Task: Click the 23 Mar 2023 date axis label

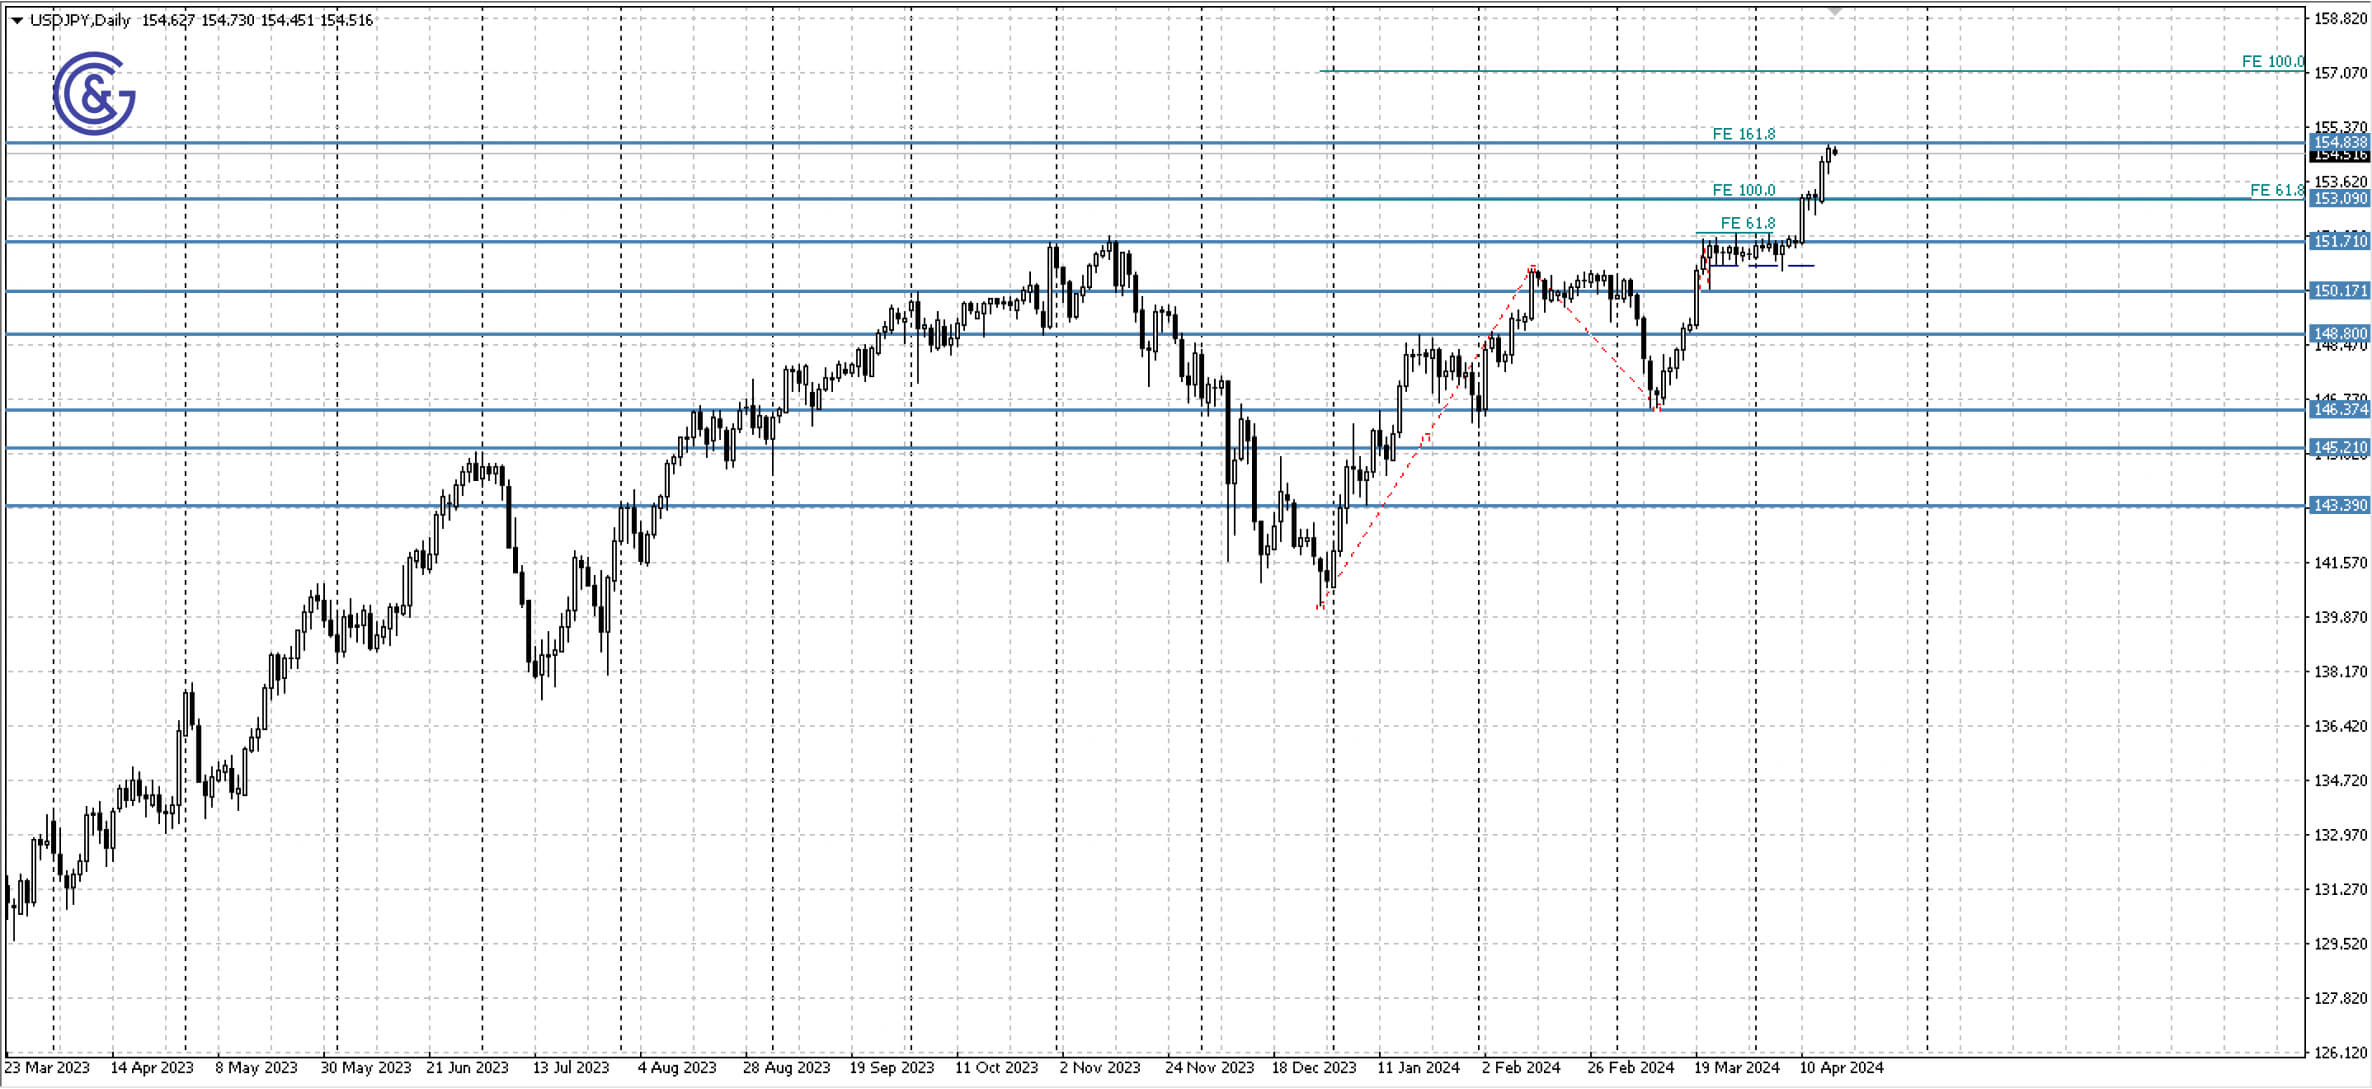Action: click(48, 1068)
